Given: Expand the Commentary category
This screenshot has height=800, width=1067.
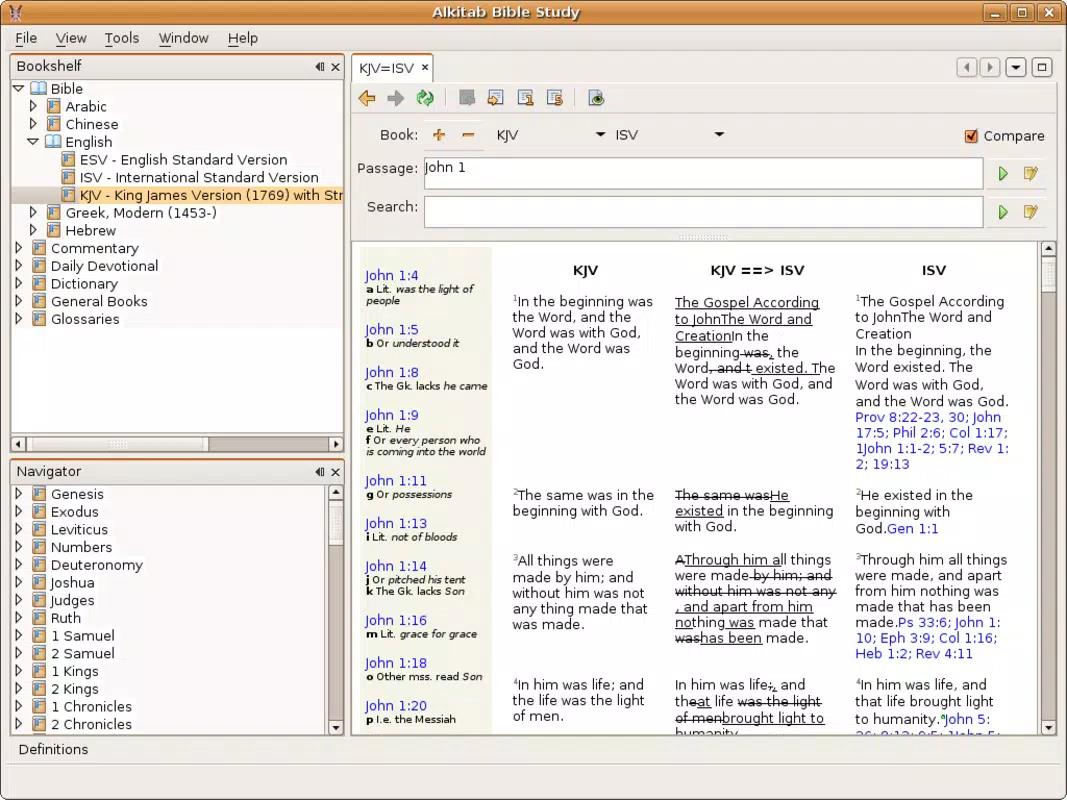Looking at the screenshot, I should click(x=18, y=248).
